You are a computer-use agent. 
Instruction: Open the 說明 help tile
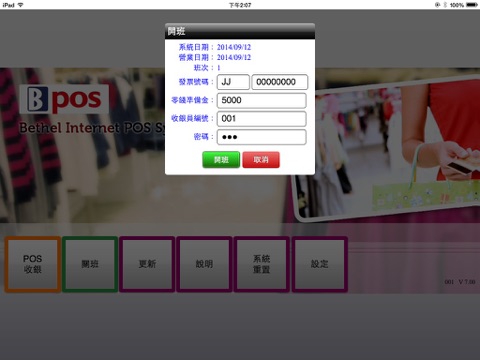[204, 264]
